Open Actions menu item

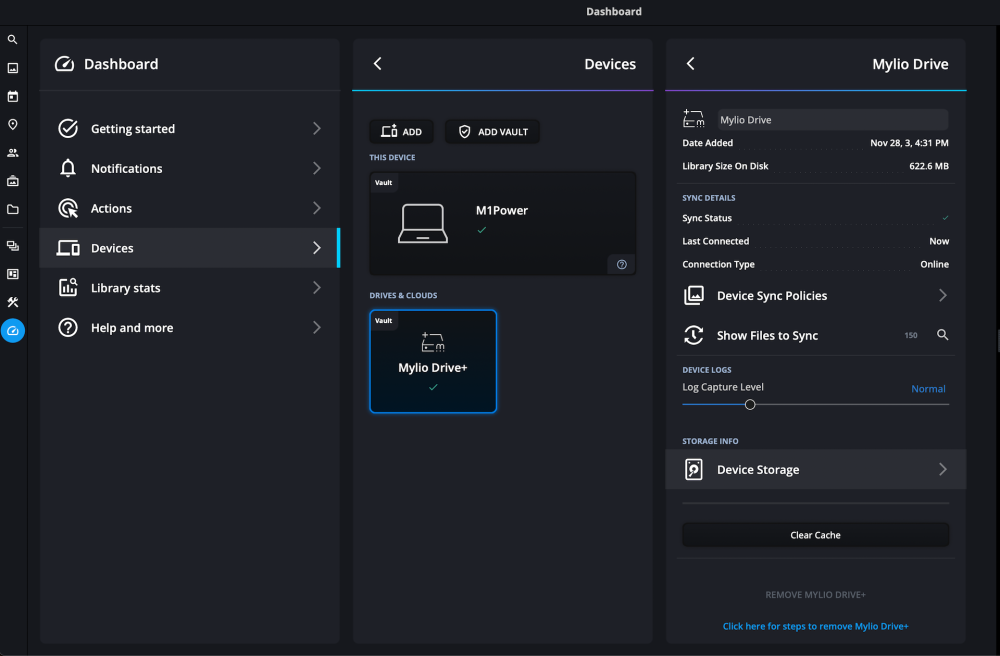(189, 208)
